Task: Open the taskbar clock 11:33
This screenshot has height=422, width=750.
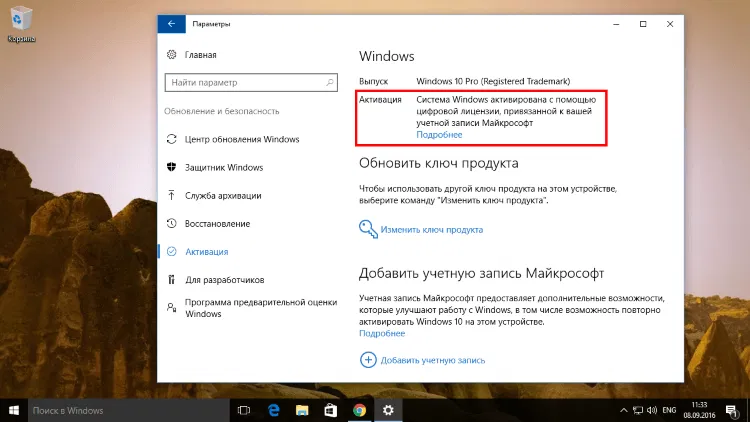Action: point(699,411)
